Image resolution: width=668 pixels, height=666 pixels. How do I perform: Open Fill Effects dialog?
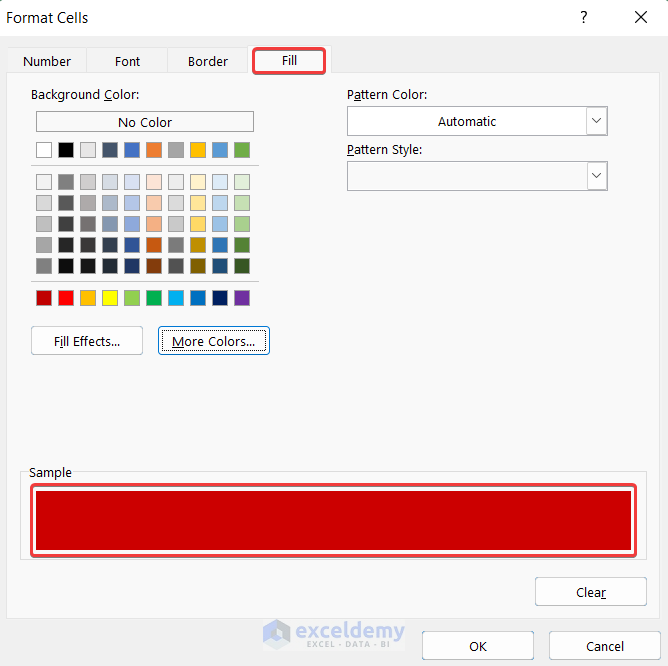(87, 340)
